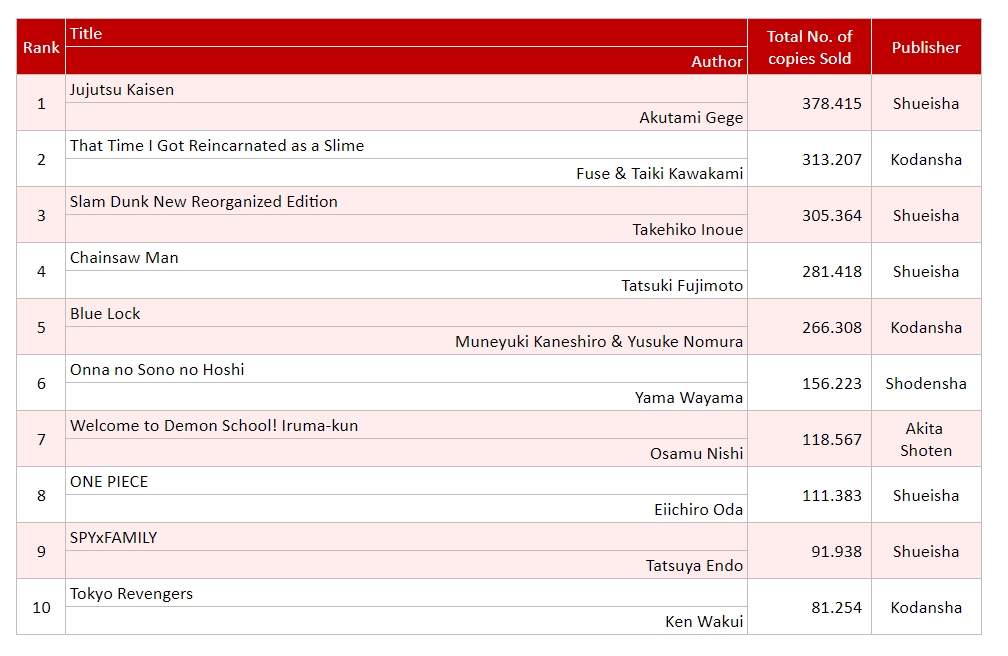Click the Rank column header
Viewport: 1008px width, 656px height.
click(x=41, y=48)
